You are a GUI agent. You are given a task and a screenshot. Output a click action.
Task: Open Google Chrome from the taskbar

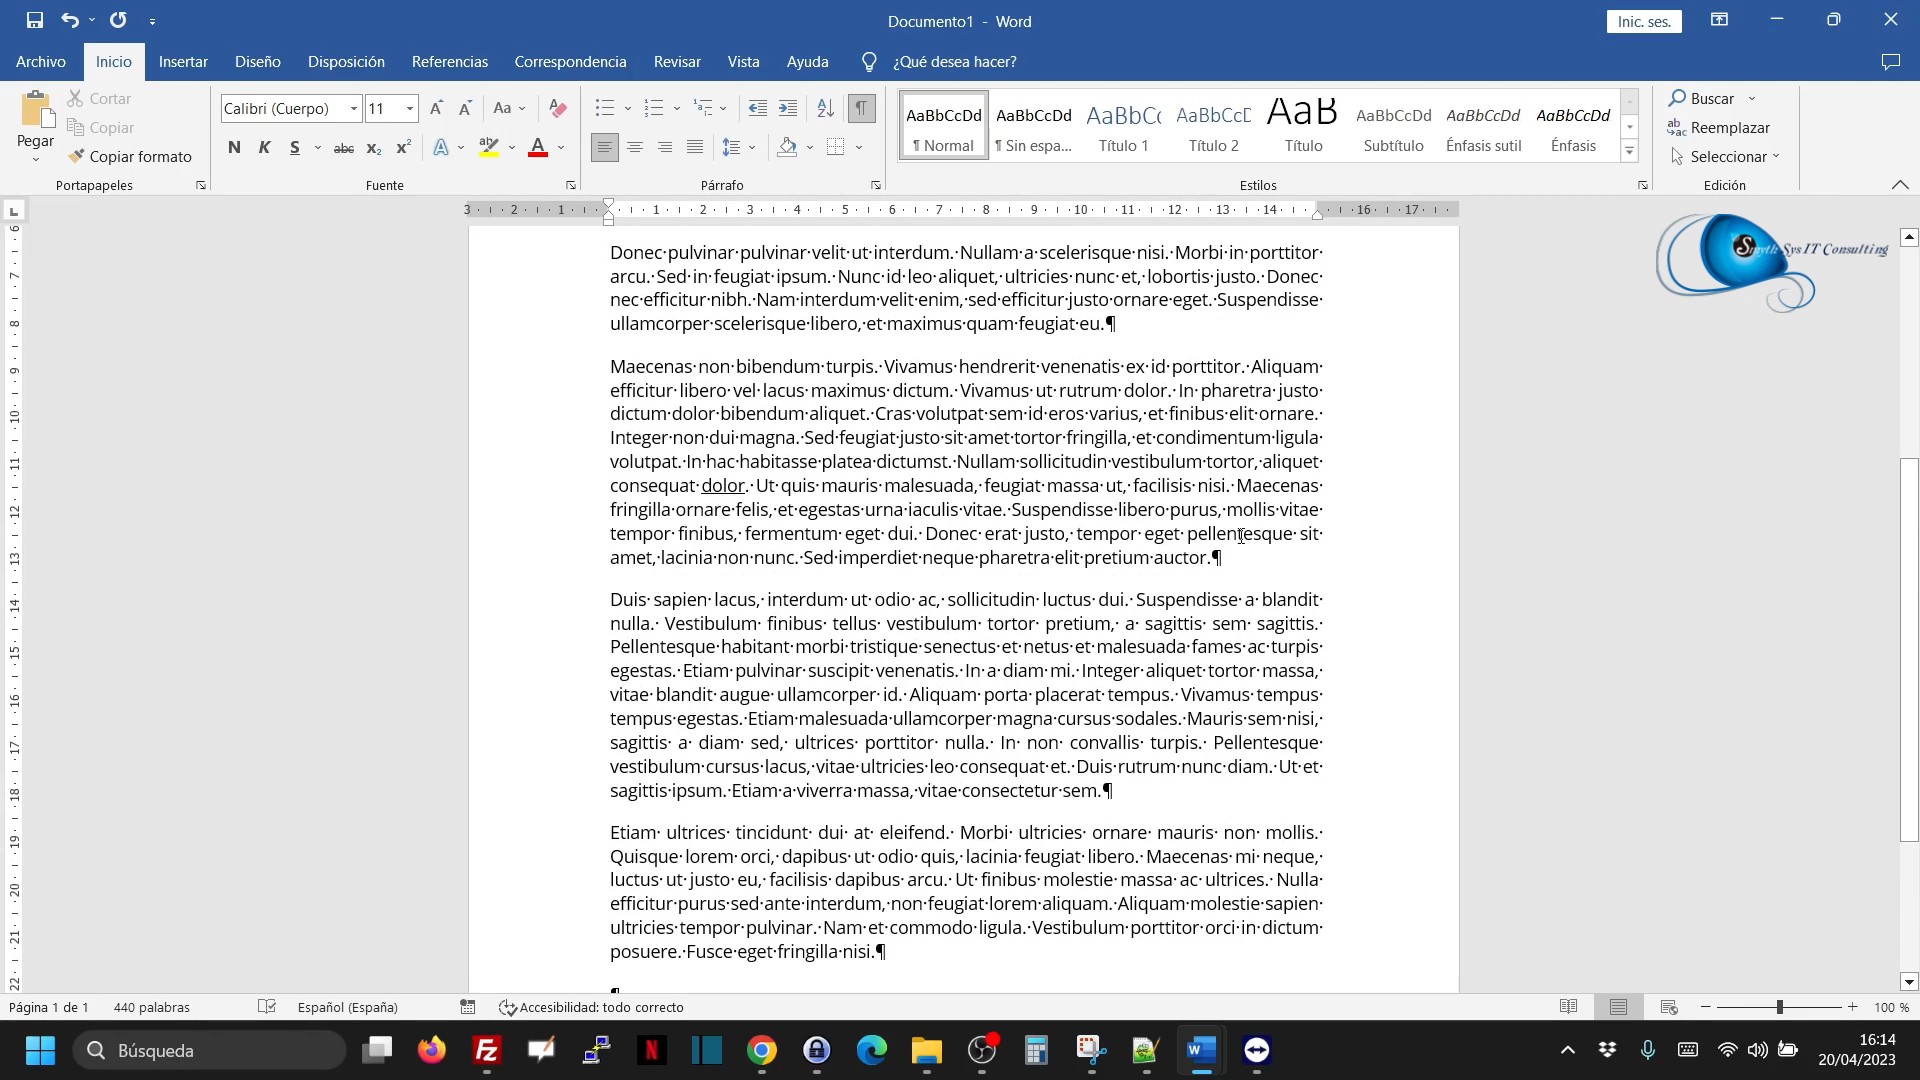point(762,1050)
